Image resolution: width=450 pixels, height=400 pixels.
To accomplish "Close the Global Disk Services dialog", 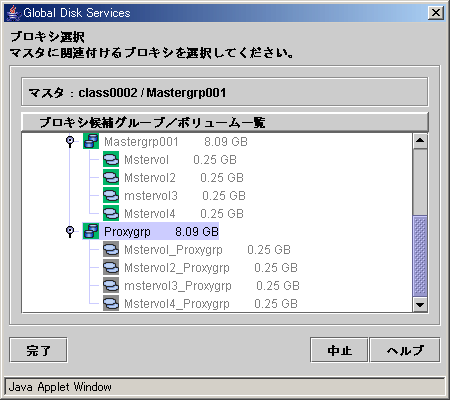I will (x=436, y=13).
